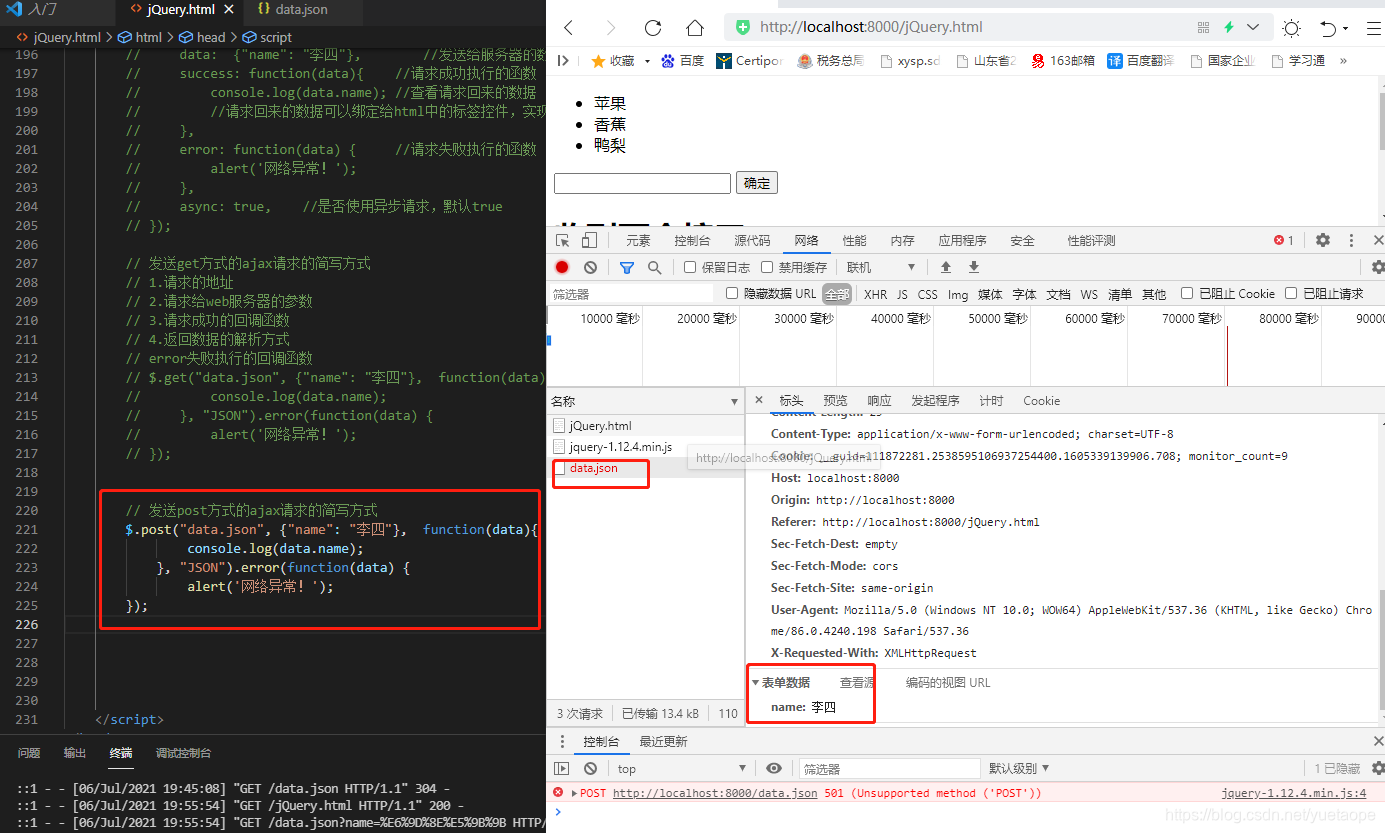Click the export HAR download arrow
The image size is (1385, 833).
[x=974, y=267]
